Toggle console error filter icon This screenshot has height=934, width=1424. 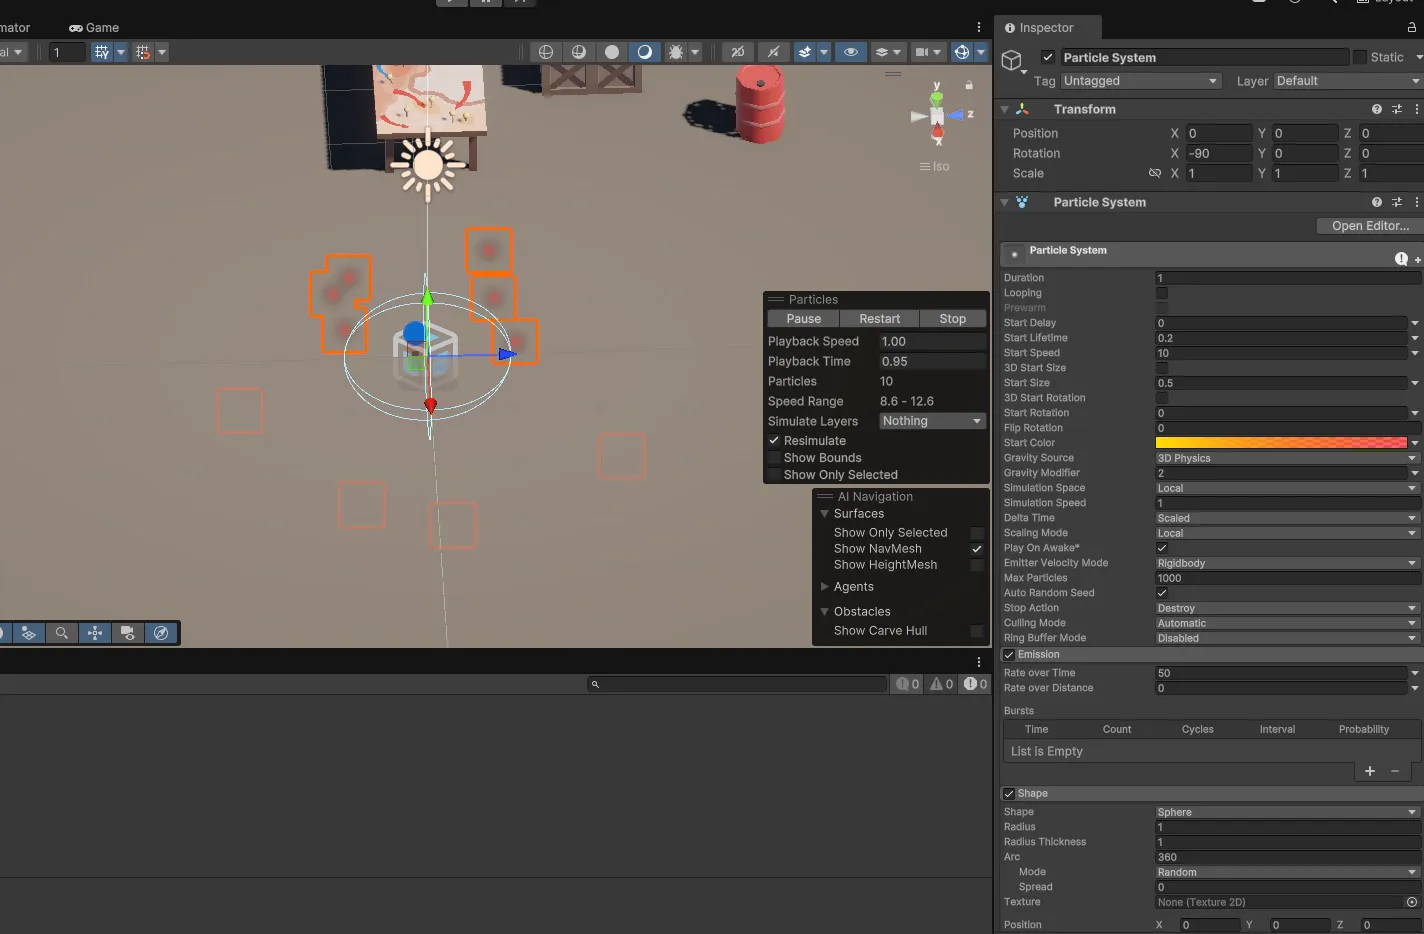975,684
